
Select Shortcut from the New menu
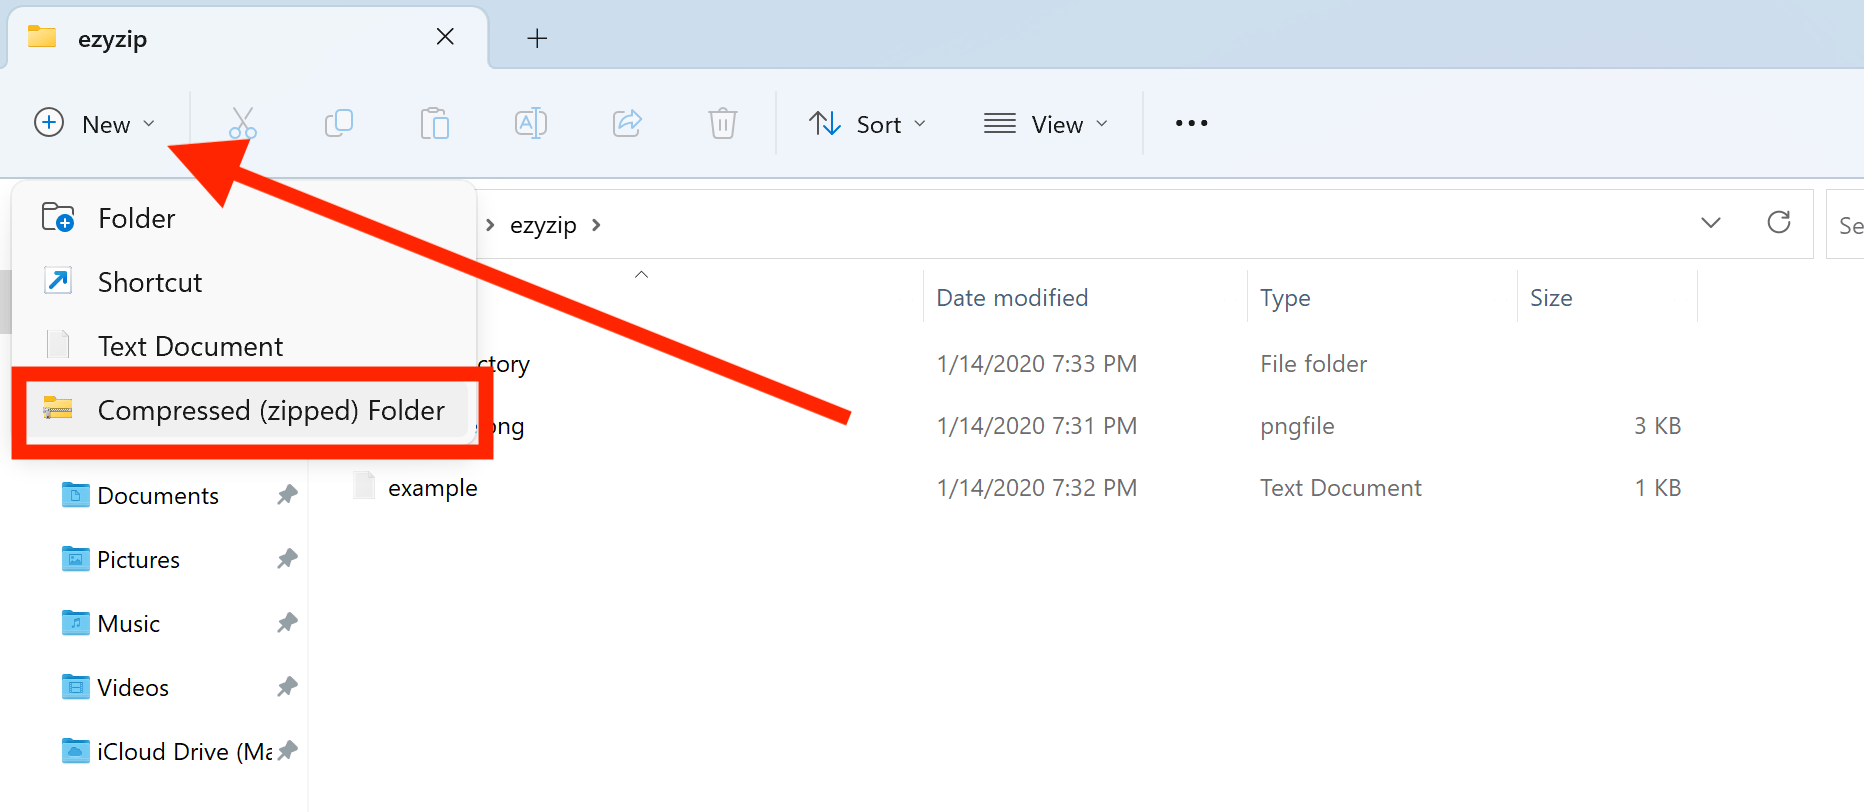click(243, 282)
